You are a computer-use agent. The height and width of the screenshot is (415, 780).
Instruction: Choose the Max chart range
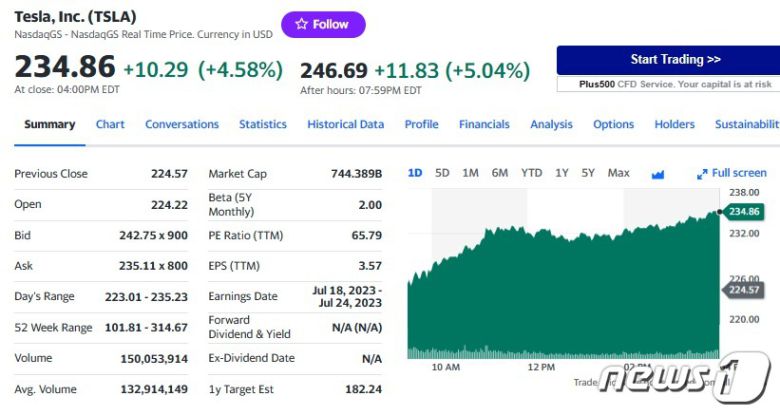click(x=619, y=173)
